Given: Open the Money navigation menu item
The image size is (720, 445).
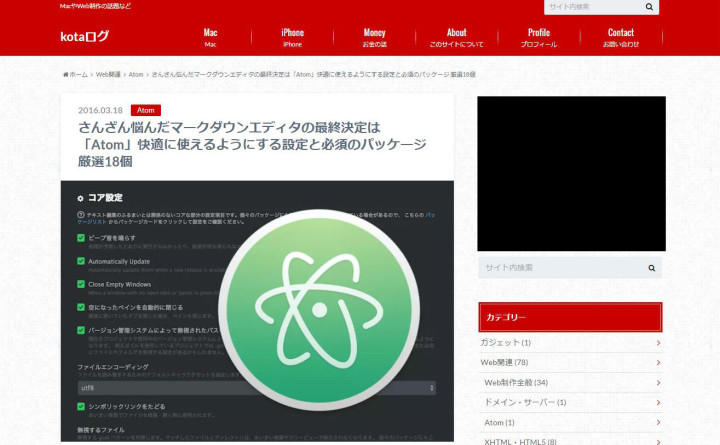Looking at the screenshot, I should pyautogui.click(x=375, y=37).
